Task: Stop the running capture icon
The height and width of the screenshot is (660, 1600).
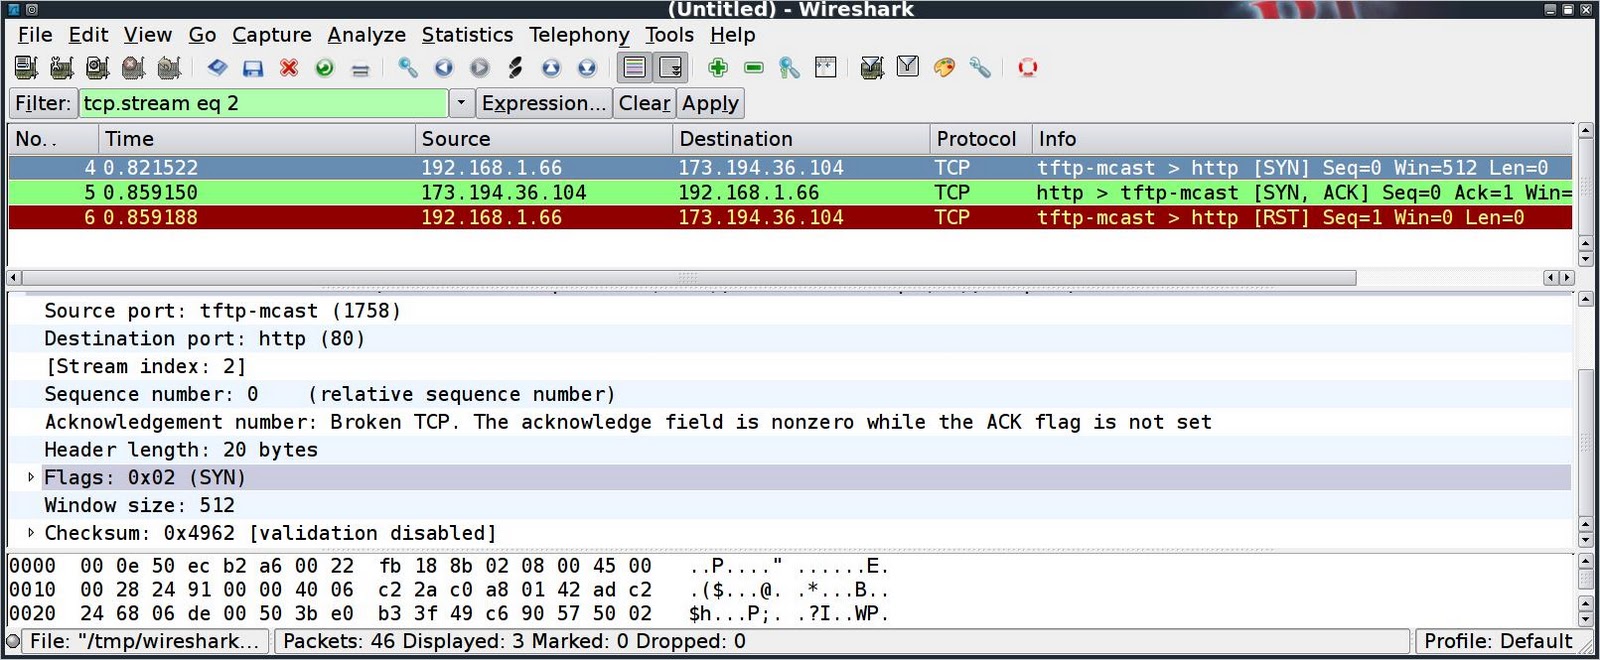Action: pos(134,68)
